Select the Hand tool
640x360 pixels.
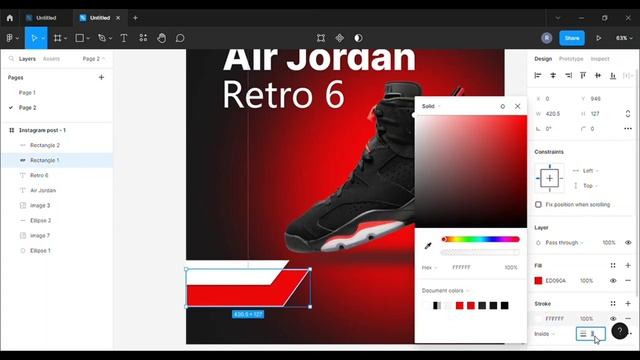162,38
